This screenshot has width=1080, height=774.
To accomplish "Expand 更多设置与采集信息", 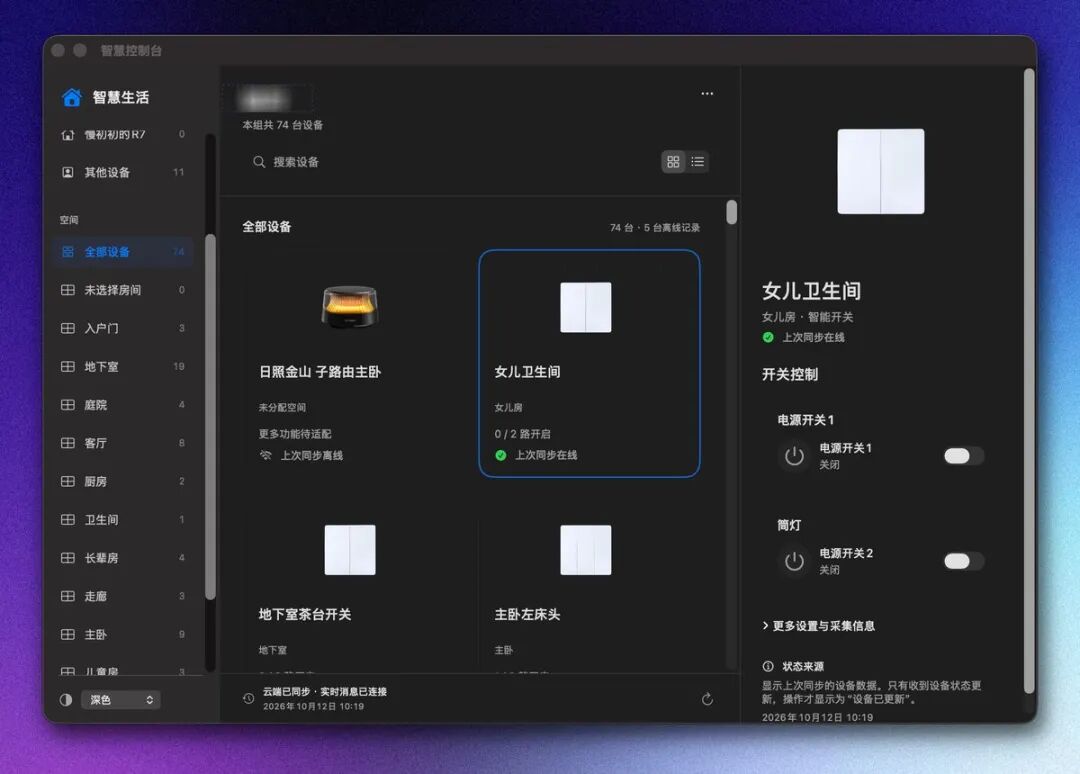I will click(x=818, y=626).
